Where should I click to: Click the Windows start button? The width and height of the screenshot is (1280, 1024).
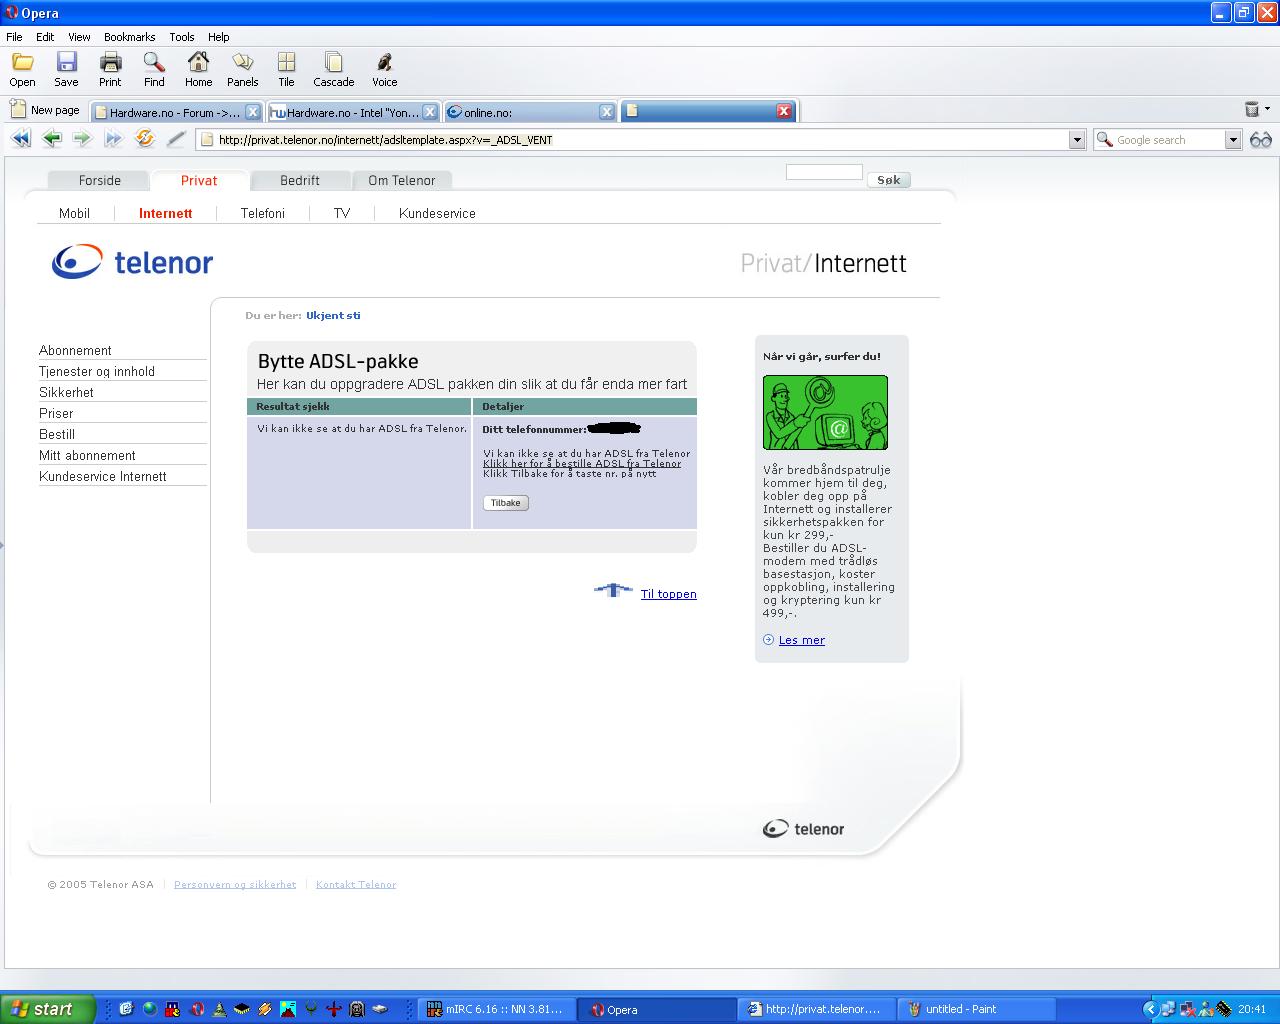(x=47, y=1009)
